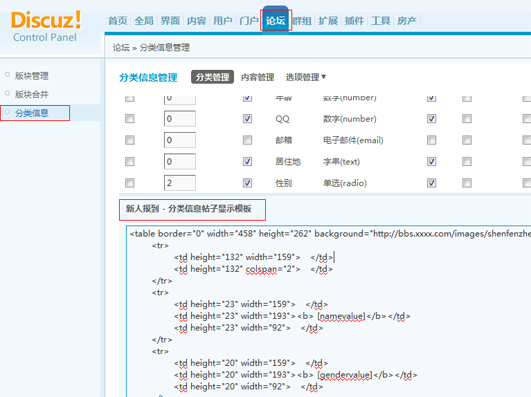
Task: Select 版块合并 in the sidebar
Action: tap(31, 94)
